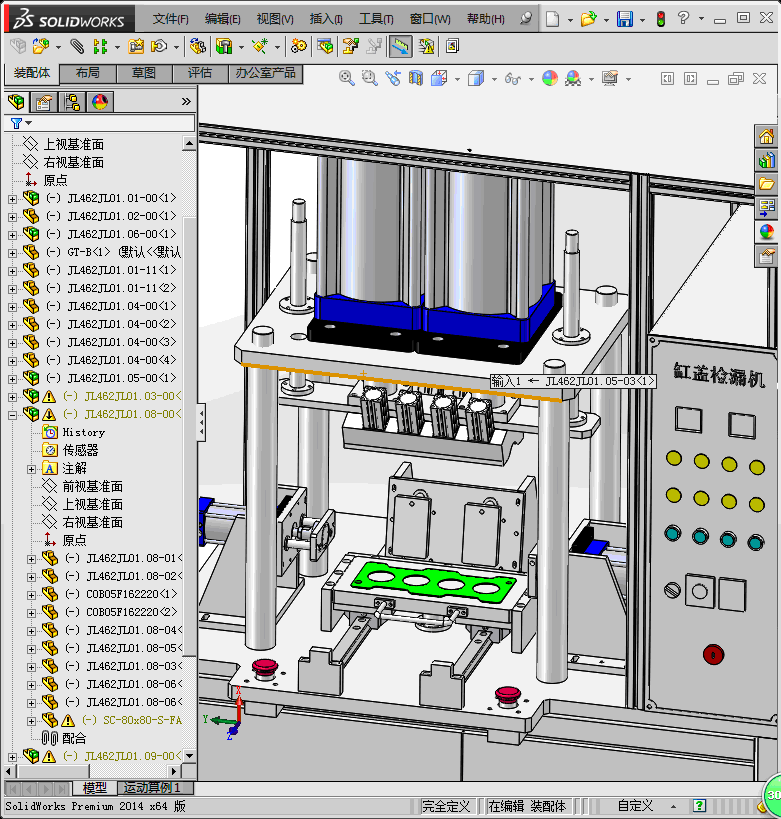
Task: Open Hide/Show Items dropdown arrow
Action: [x=531, y=80]
